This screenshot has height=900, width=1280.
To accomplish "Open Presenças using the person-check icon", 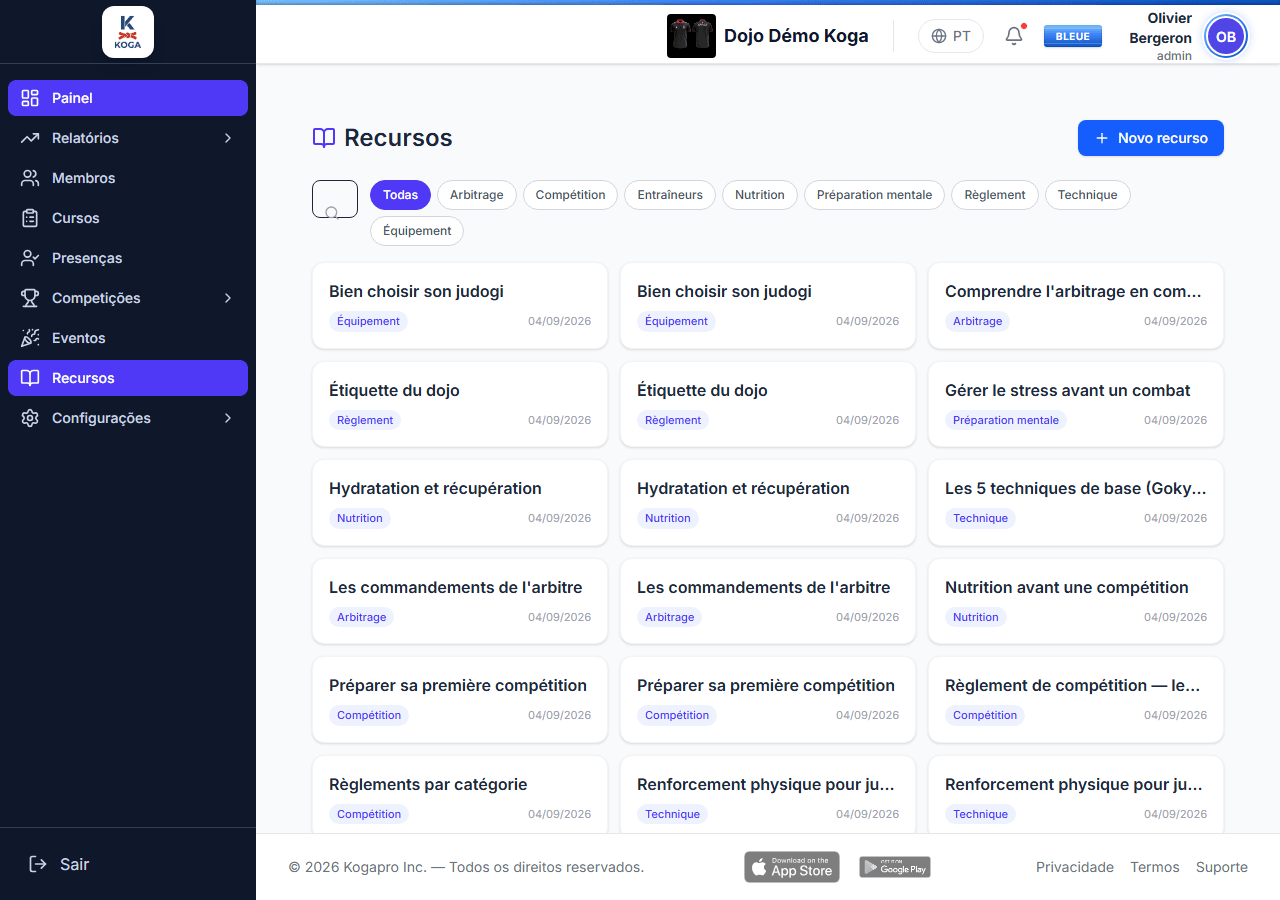I will pos(30,258).
